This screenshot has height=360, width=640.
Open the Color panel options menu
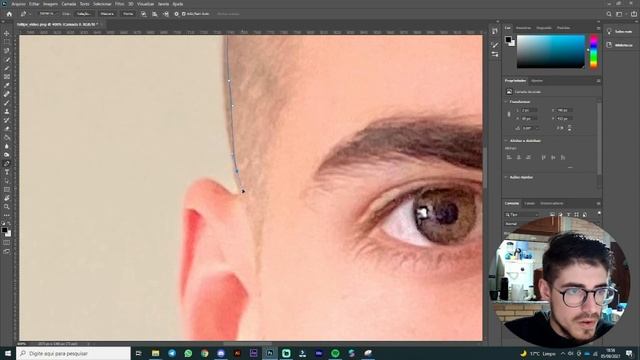[598, 28]
